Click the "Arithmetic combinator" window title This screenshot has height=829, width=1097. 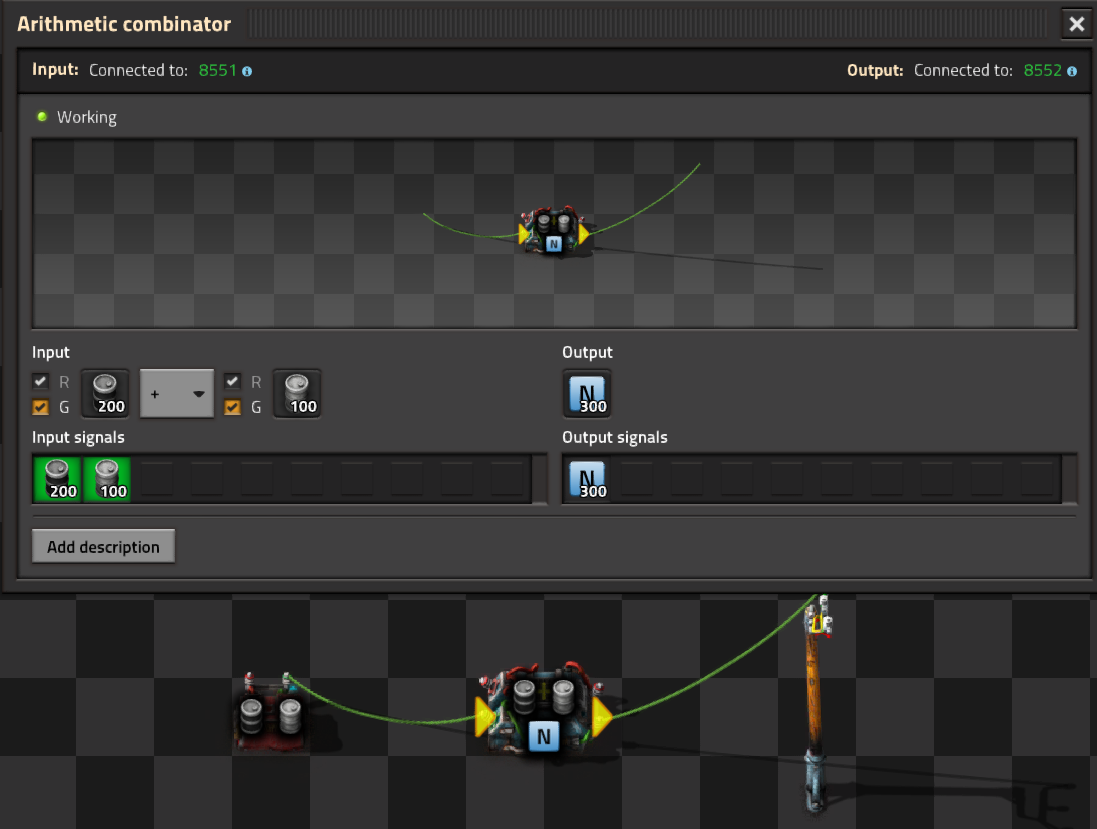(x=124, y=24)
